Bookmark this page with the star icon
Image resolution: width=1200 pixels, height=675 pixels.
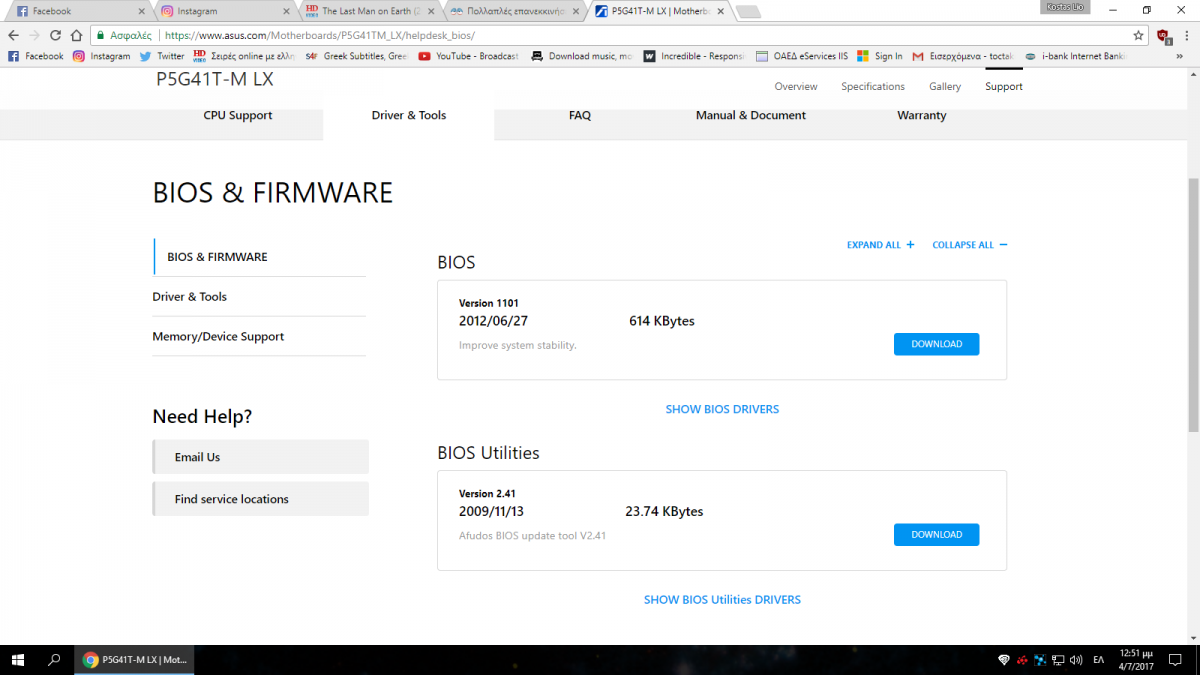[1138, 35]
